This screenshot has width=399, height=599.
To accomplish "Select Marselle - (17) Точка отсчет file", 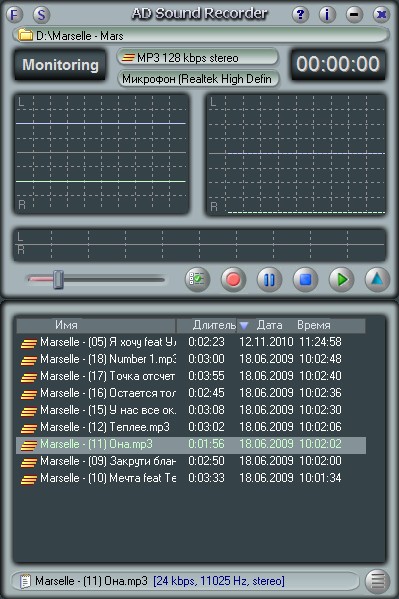I will point(191,376).
